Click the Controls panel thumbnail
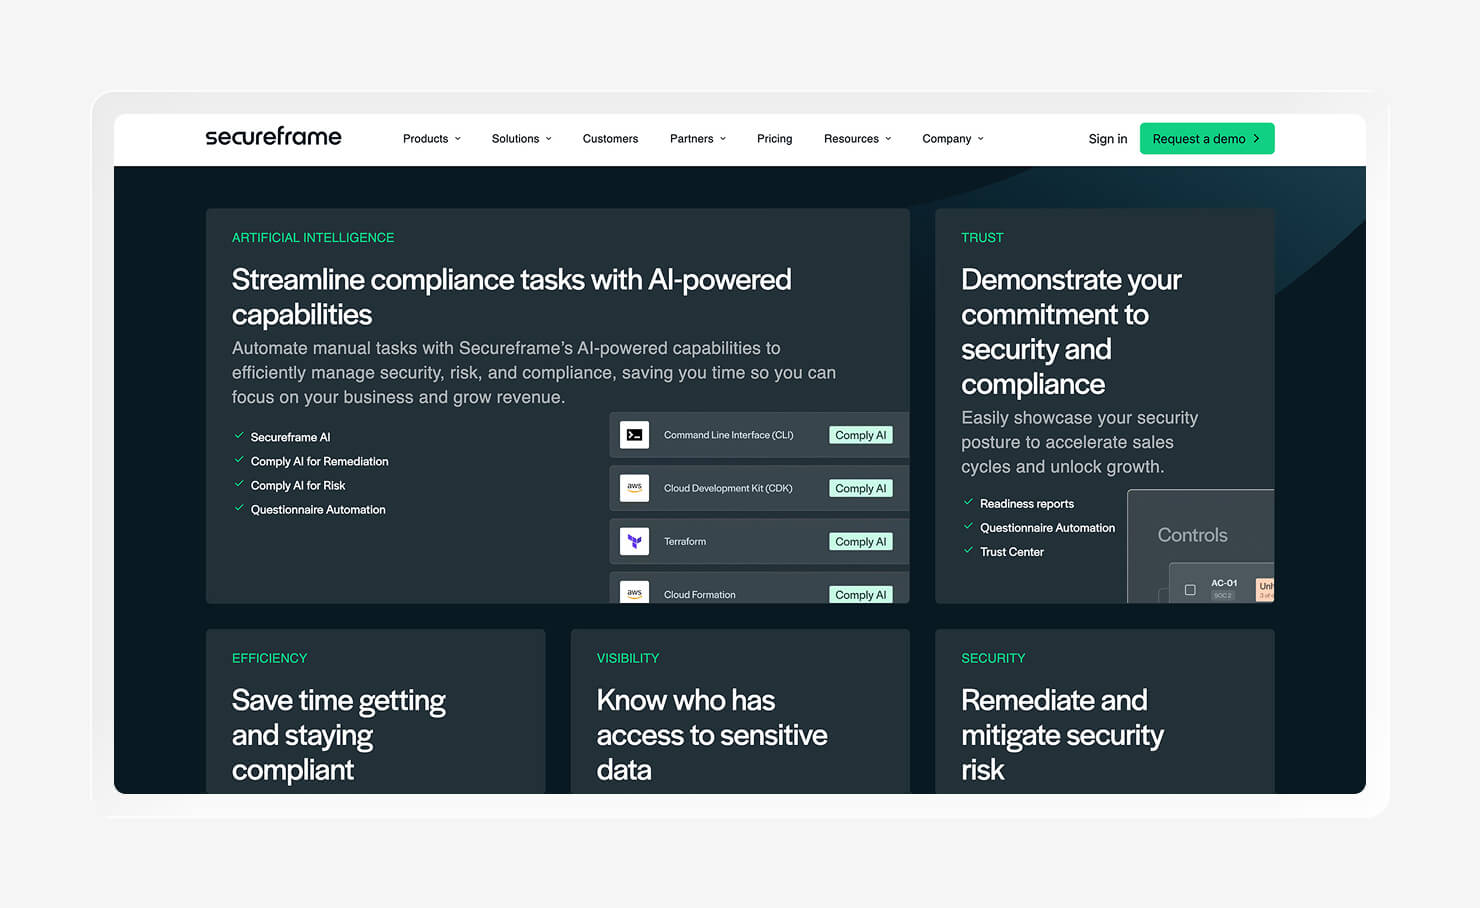The width and height of the screenshot is (1480, 908). pos(1201,546)
